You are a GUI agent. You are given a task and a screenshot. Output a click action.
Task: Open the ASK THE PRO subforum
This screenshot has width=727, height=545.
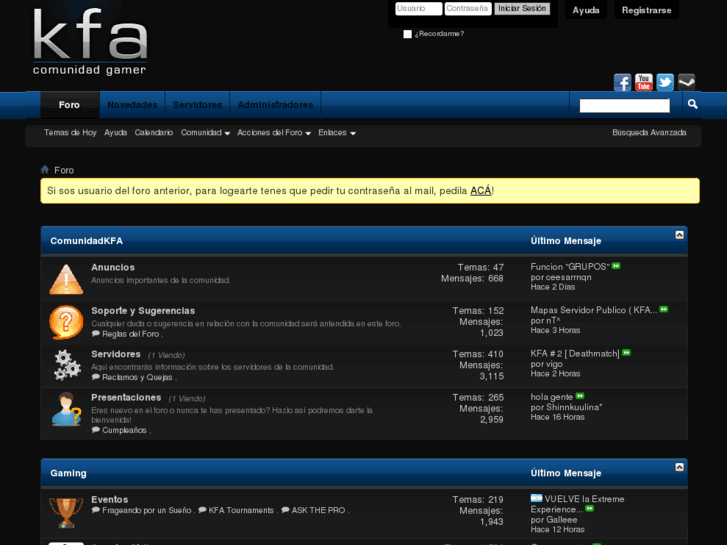pyautogui.click(x=318, y=510)
